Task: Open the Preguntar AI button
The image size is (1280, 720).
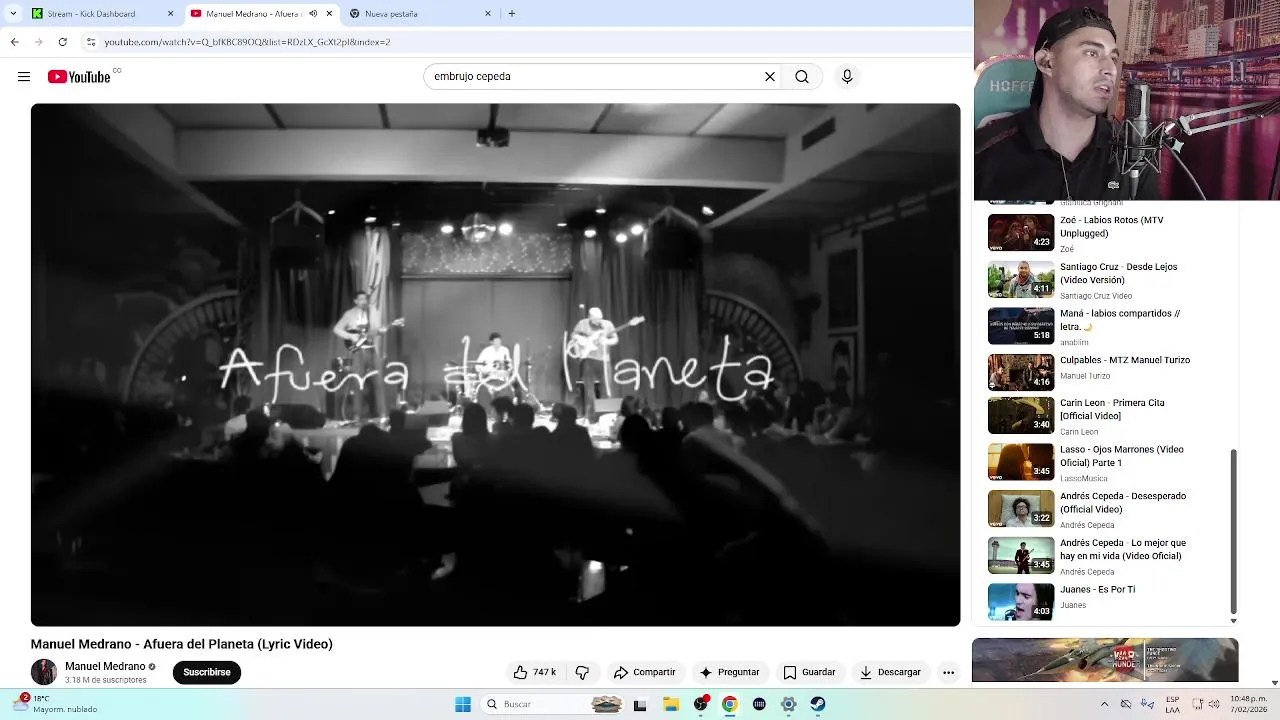Action: [x=729, y=672]
